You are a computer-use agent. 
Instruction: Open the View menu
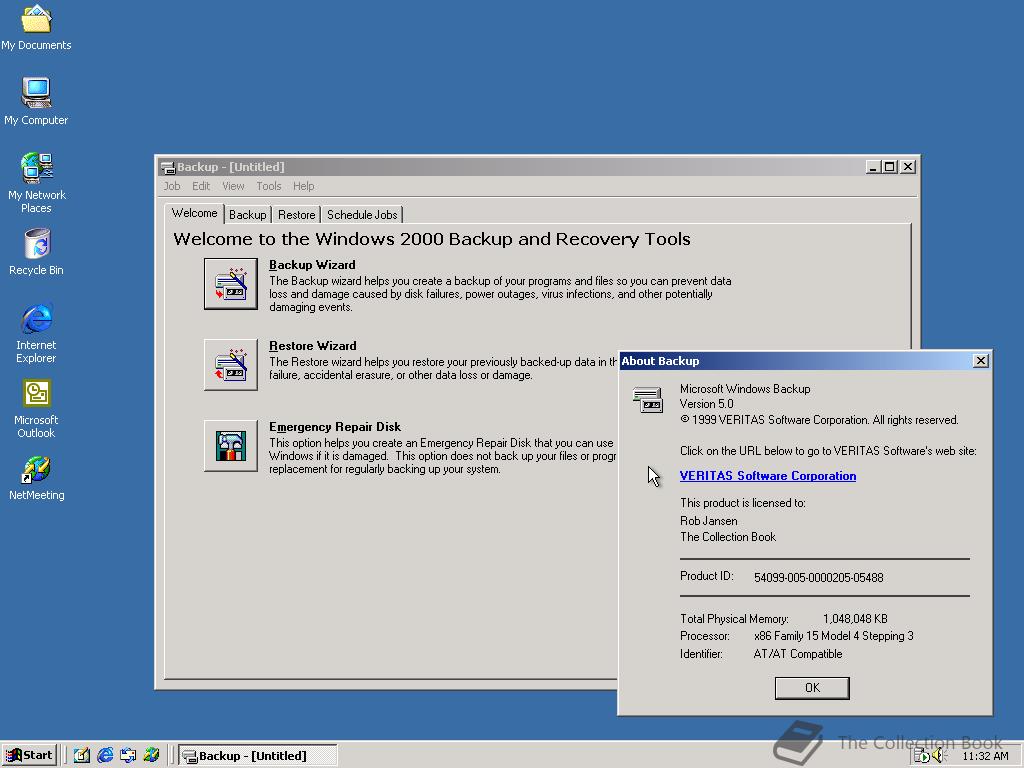tap(233, 186)
